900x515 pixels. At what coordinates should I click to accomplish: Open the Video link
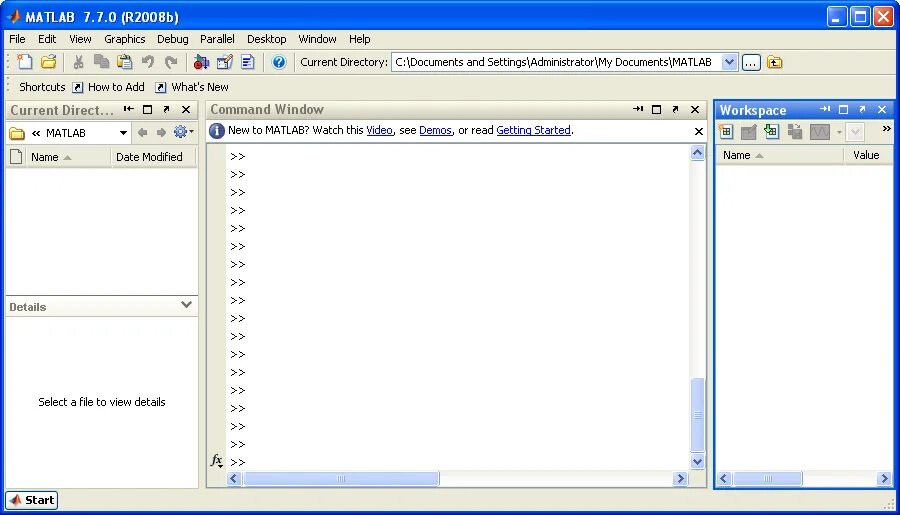coord(379,130)
